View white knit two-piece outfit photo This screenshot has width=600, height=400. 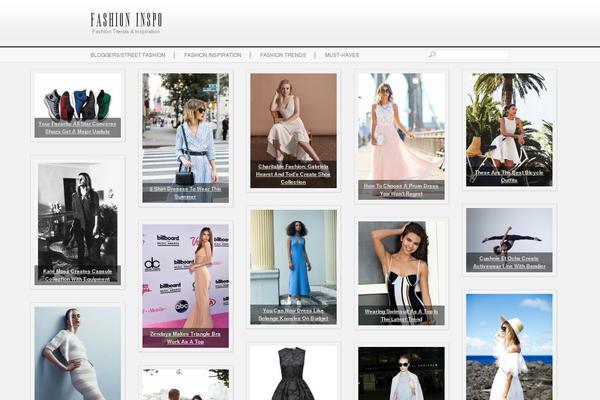(x=78, y=353)
